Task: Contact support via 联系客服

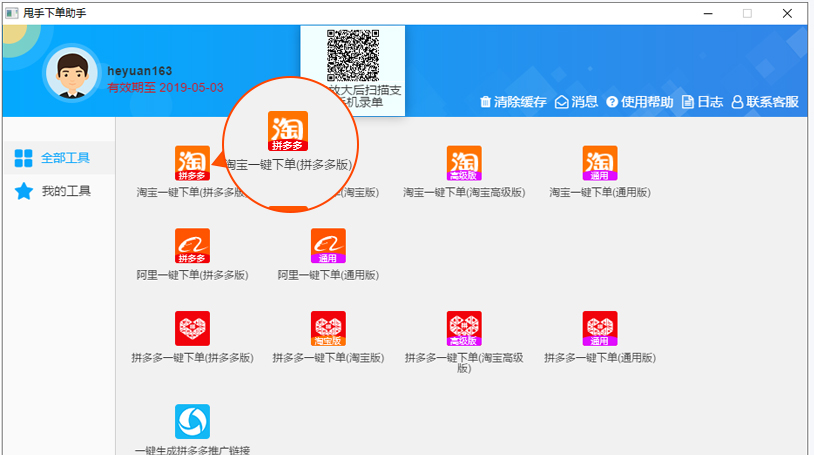Action: pyautogui.click(x=765, y=102)
